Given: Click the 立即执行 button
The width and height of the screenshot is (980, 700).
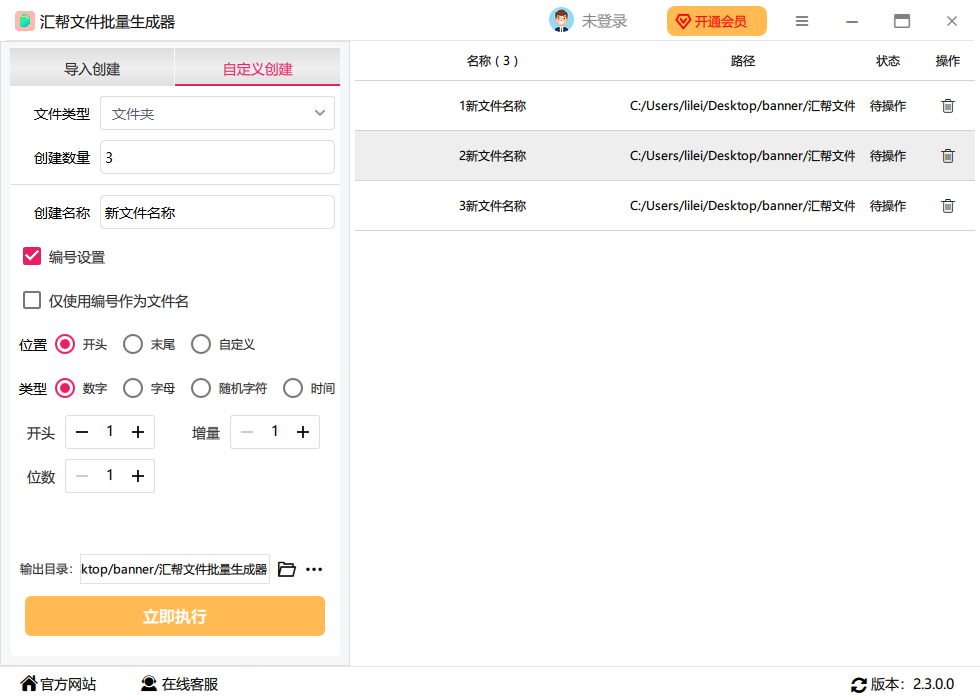Looking at the screenshot, I should point(175,616).
